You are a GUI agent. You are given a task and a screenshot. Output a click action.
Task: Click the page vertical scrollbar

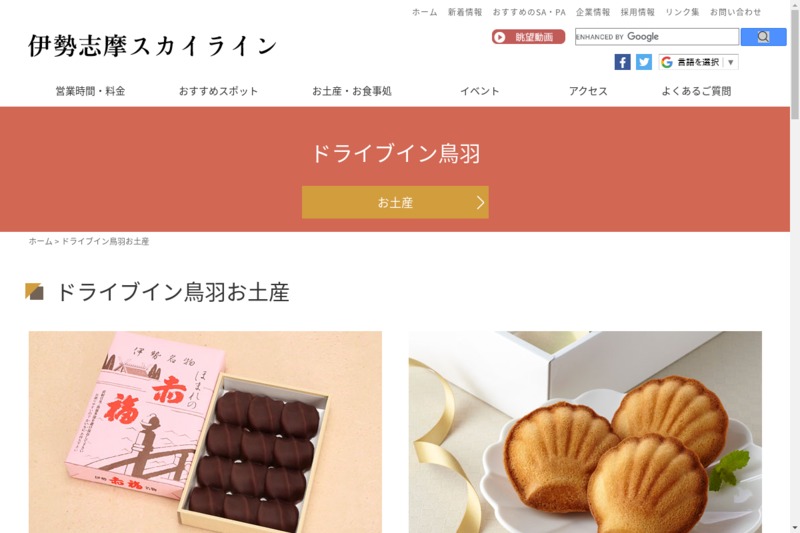click(795, 266)
